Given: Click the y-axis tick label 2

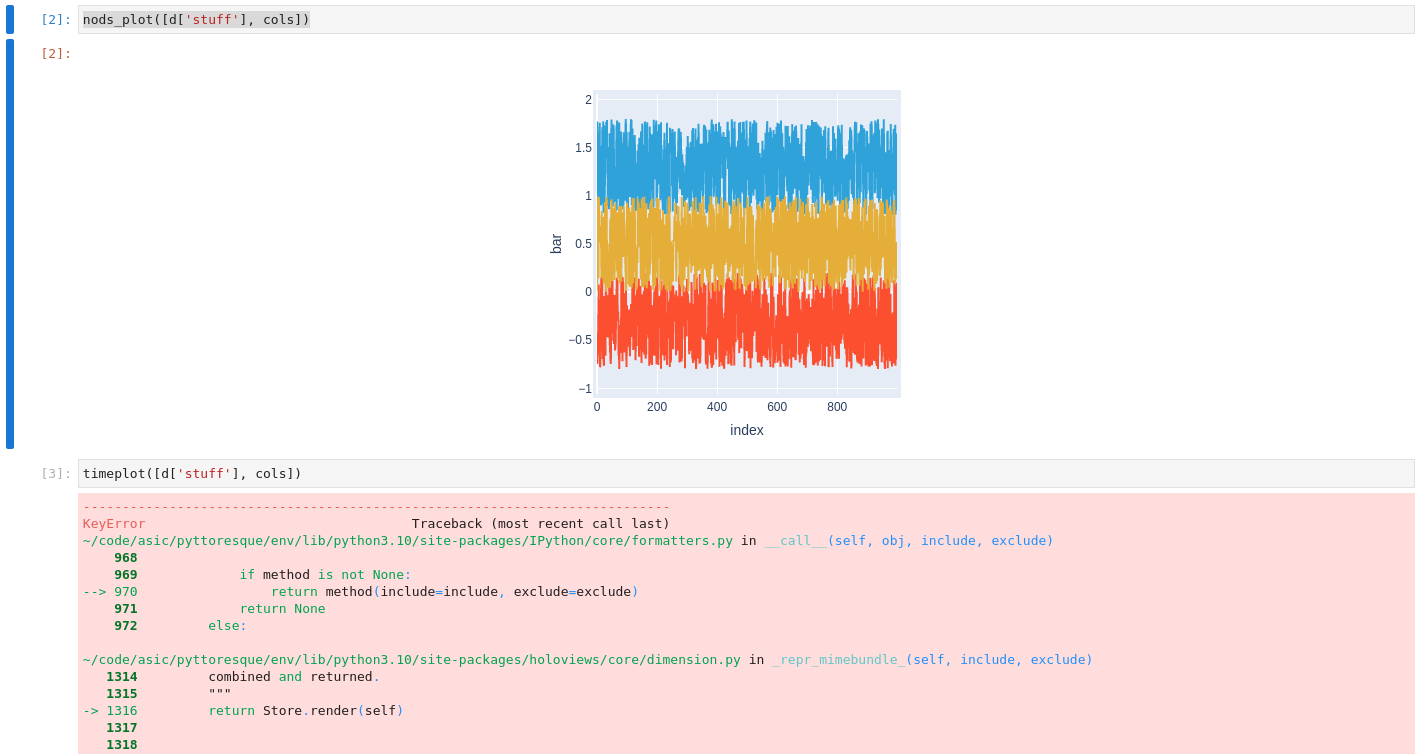Looking at the screenshot, I should [588, 100].
